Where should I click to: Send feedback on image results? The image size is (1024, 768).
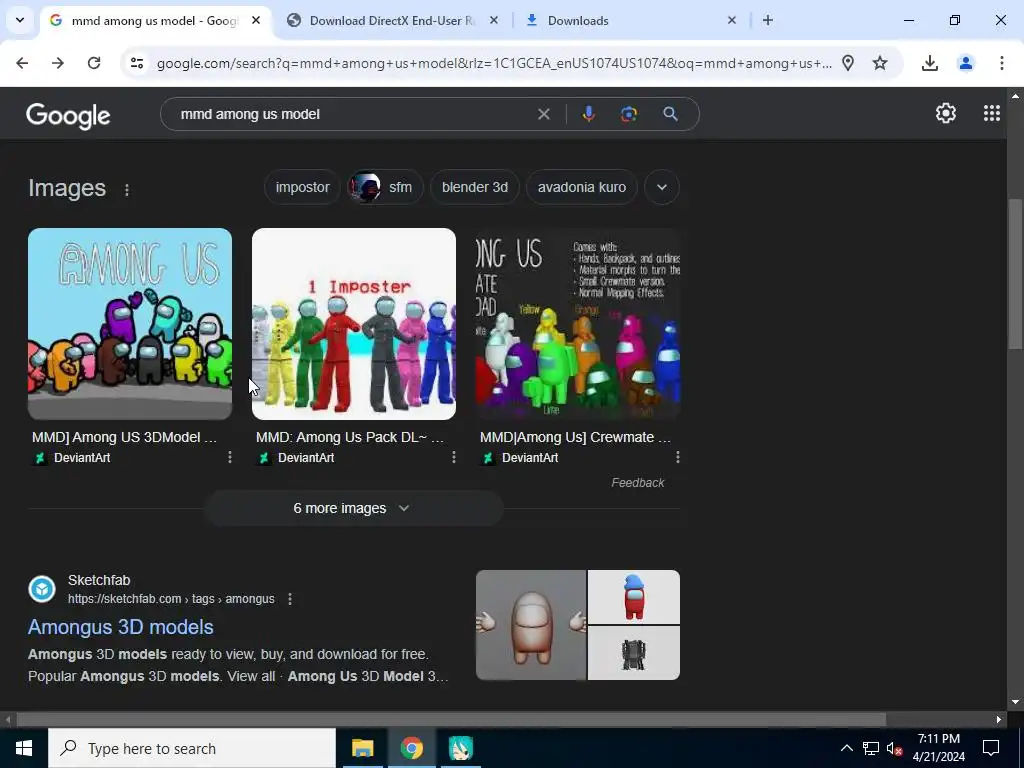pos(637,483)
